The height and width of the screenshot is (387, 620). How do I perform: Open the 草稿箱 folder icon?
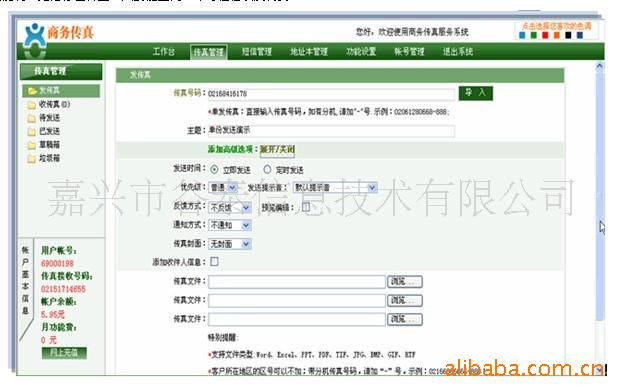[x=32, y=145]
